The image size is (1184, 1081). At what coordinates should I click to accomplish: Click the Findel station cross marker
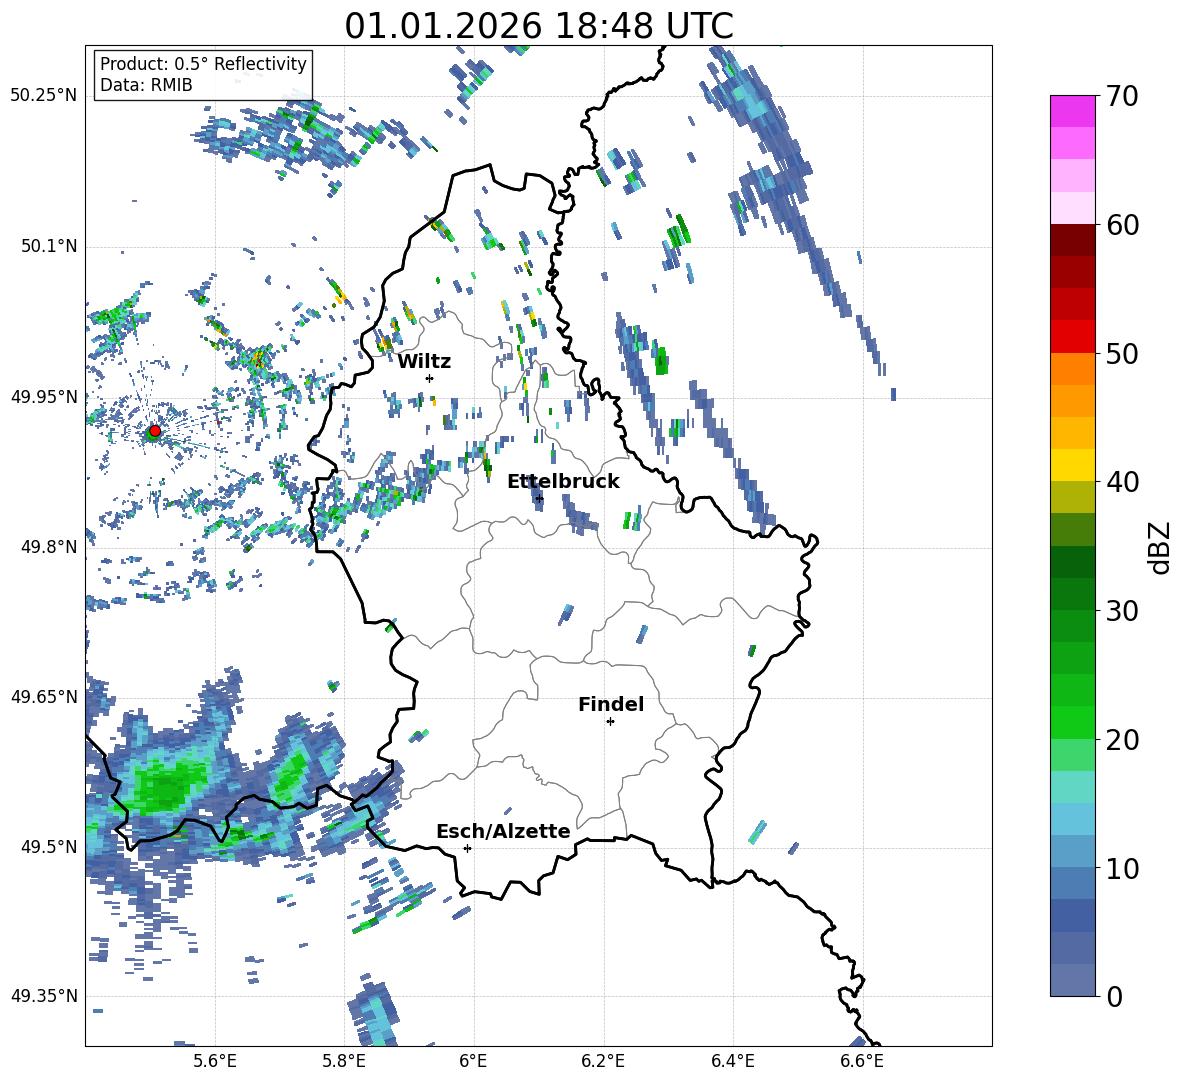[610, 722]
